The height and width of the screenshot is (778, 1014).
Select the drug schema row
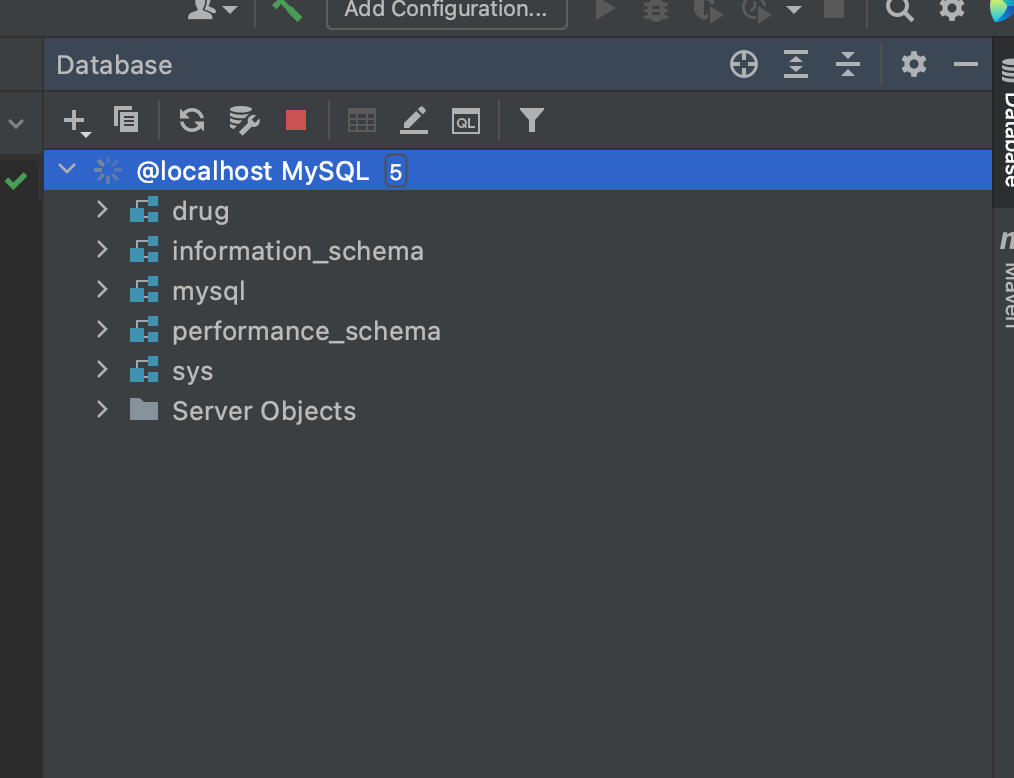click(x=517, y=211)
